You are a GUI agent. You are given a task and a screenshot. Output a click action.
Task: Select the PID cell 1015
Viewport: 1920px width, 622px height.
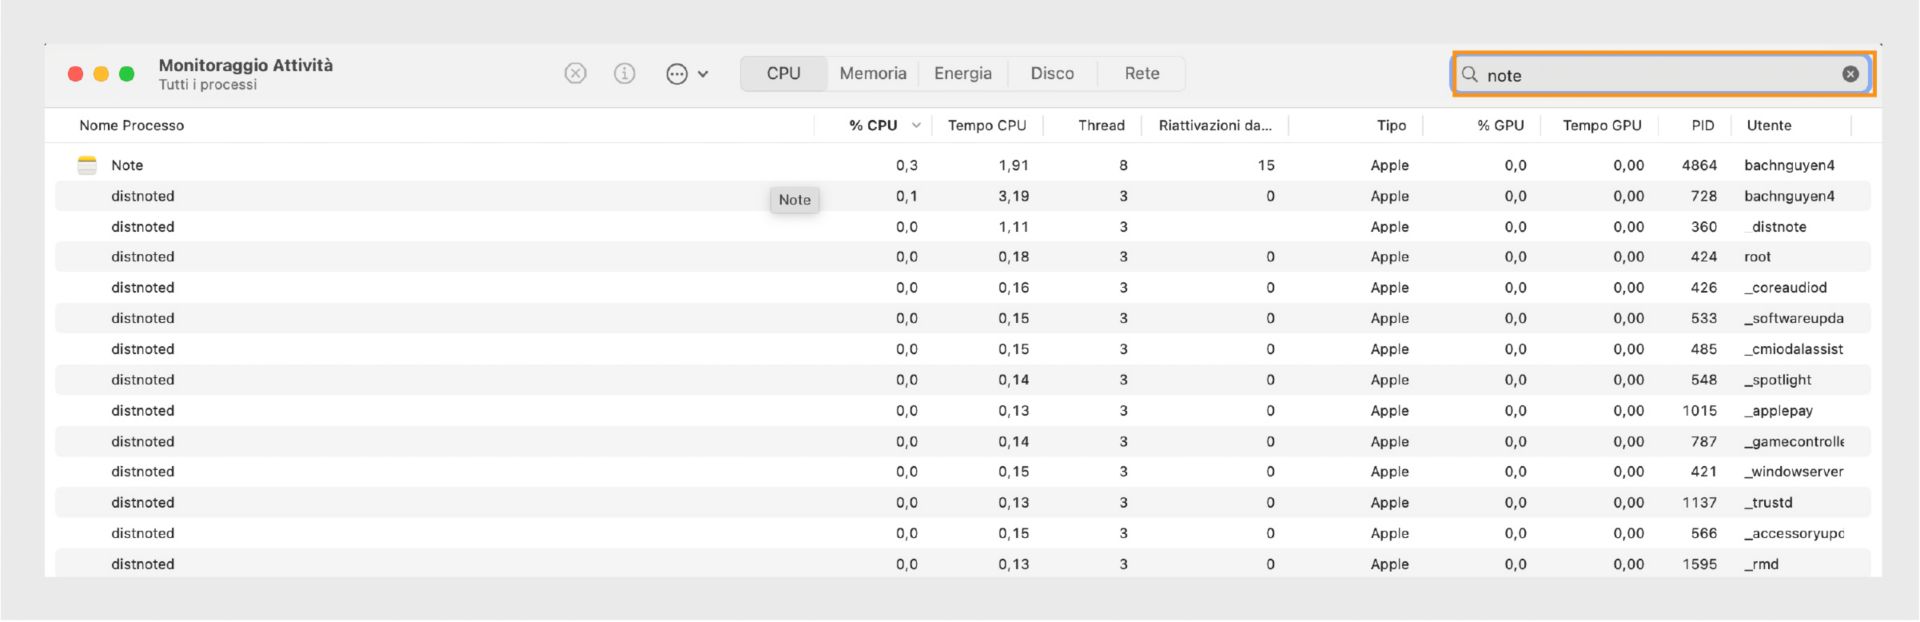(x=1699, y=411)
